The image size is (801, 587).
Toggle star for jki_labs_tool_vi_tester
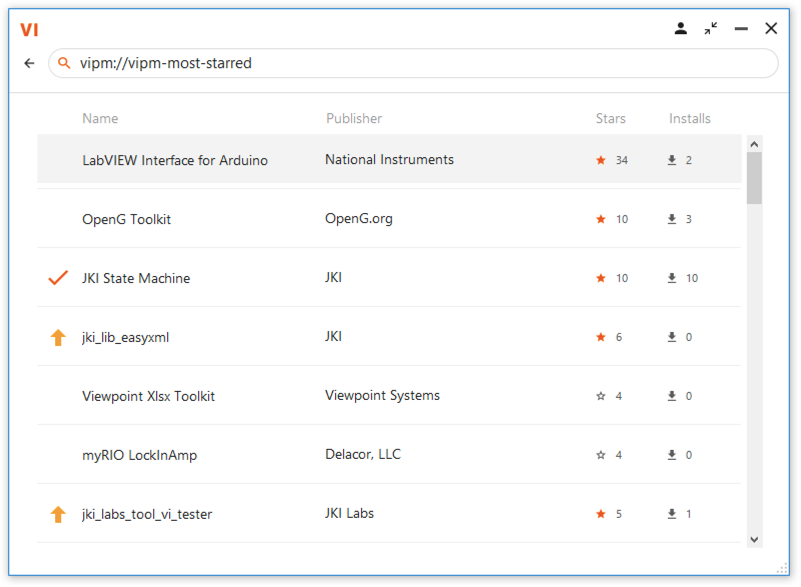(x=601, y=514)
